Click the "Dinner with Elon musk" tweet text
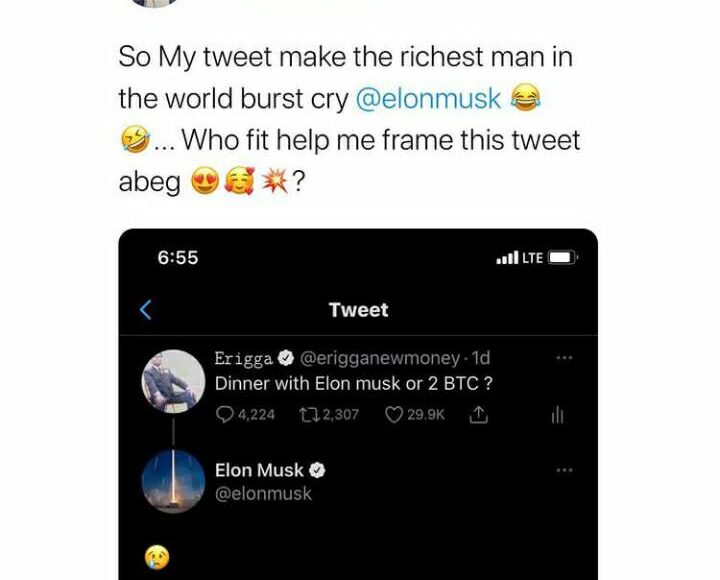Image resolution: width=720 pixels, height=580 pixels. point(354,384)
